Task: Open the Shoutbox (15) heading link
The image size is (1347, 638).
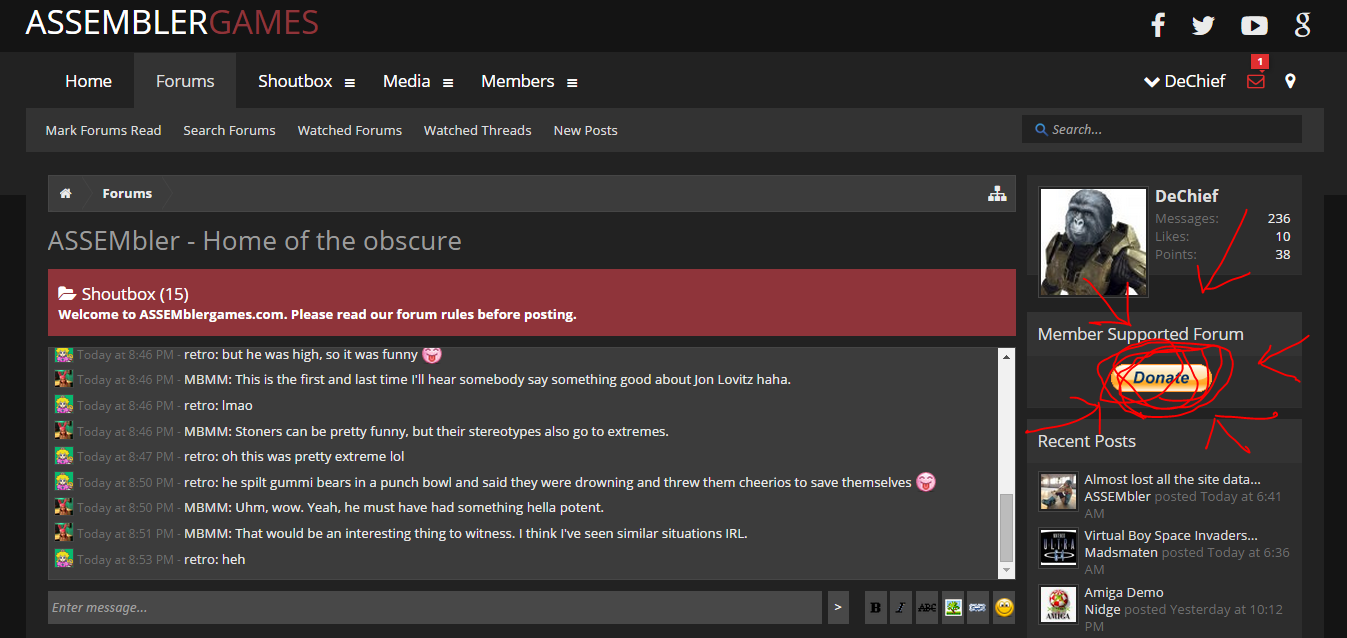Action: (135, 294)
